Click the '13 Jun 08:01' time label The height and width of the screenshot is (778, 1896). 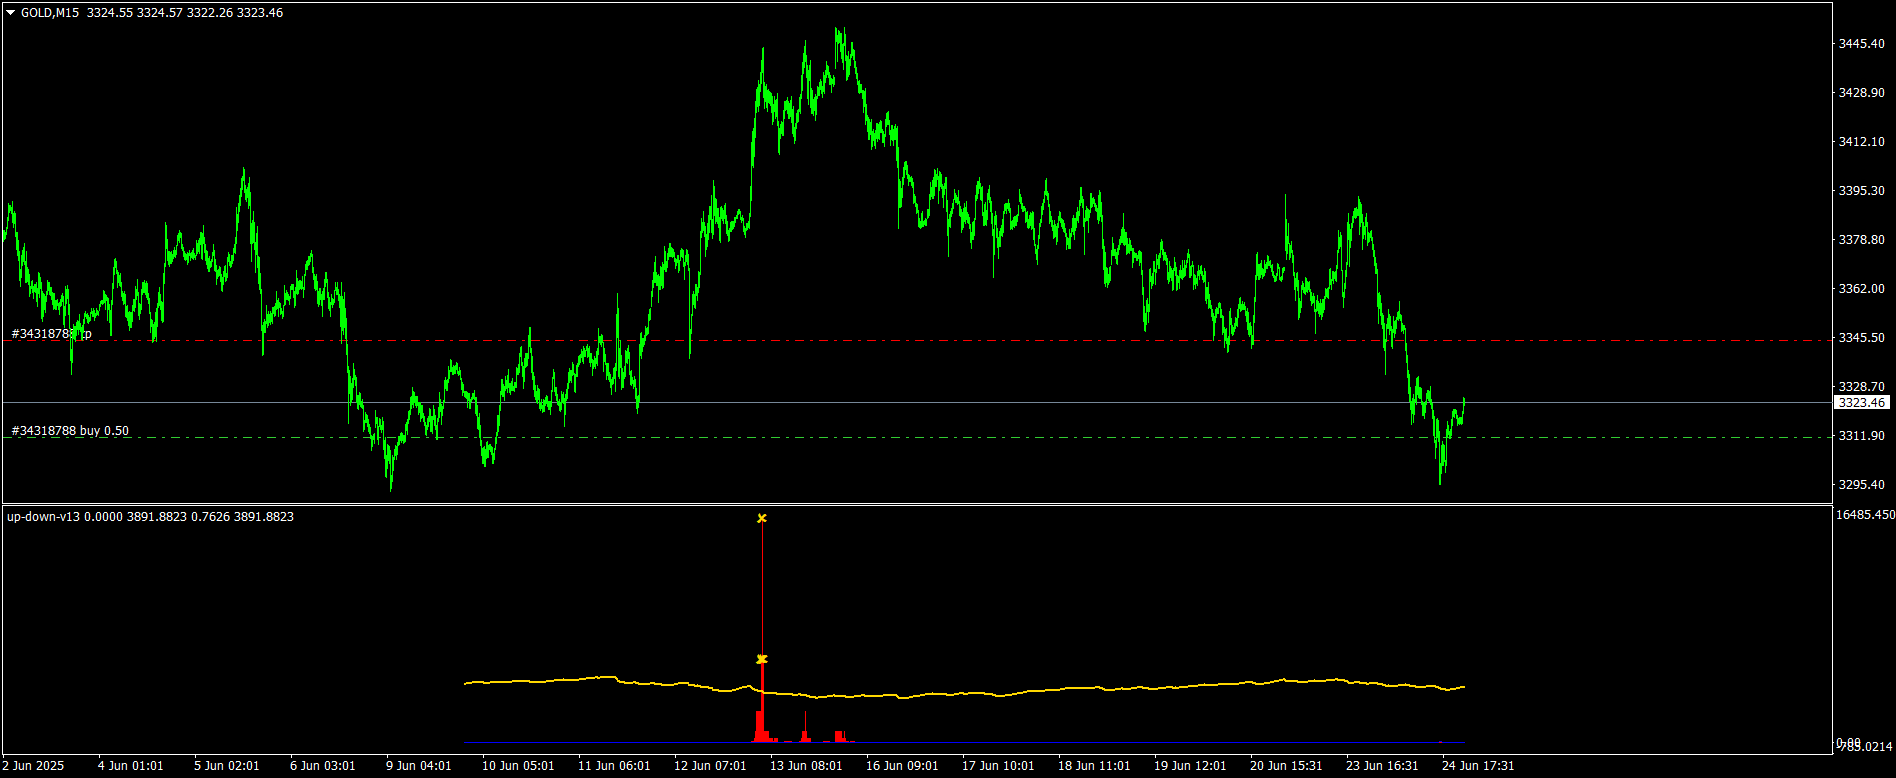[806, 766]
